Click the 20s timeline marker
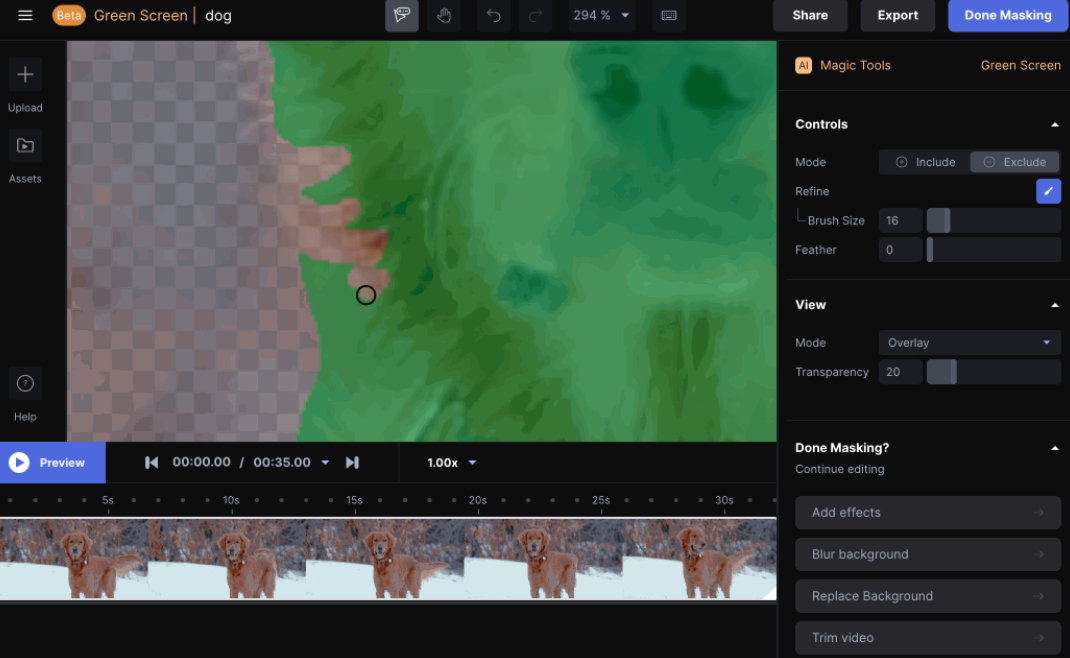1070x658 pixels. pyautogui.click(x=478, y=500)
